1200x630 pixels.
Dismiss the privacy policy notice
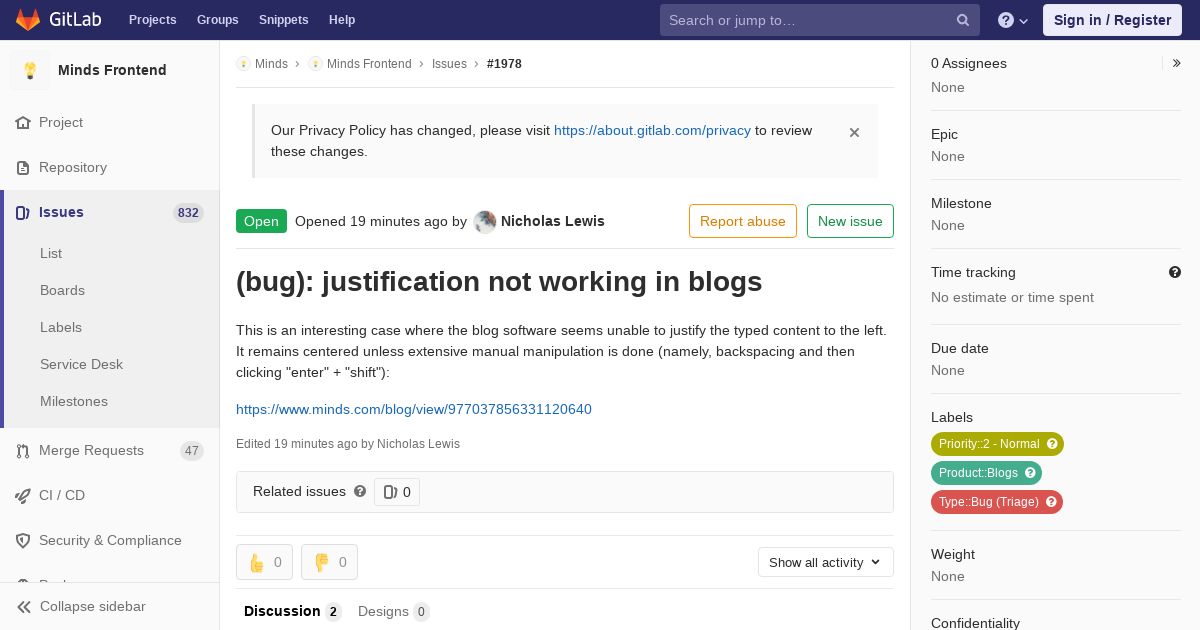tap(854, 132)
